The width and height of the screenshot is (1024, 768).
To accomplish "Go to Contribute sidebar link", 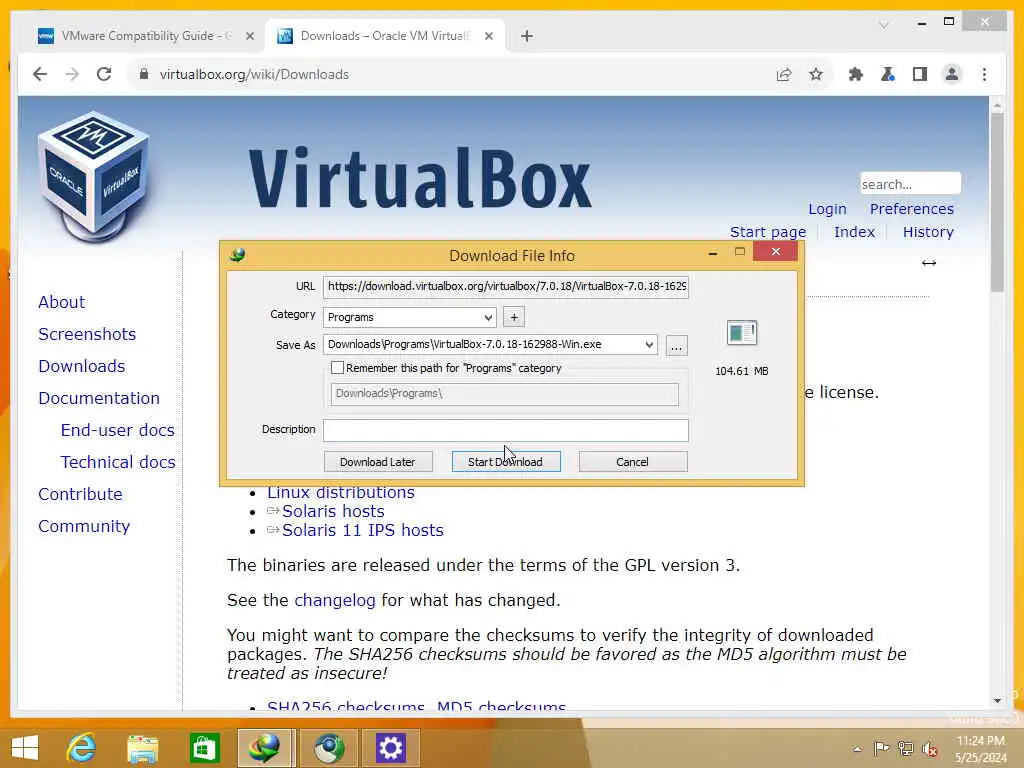I will click(80, 494).
